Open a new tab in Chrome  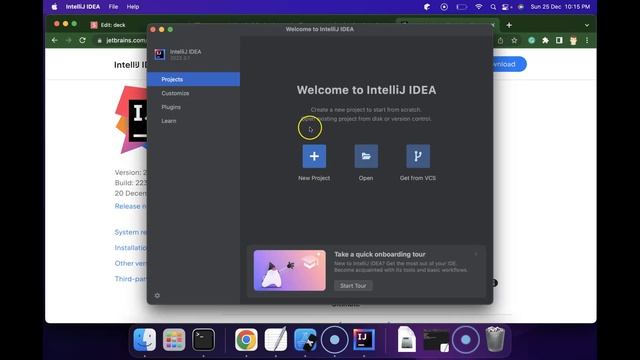[509, 25]
